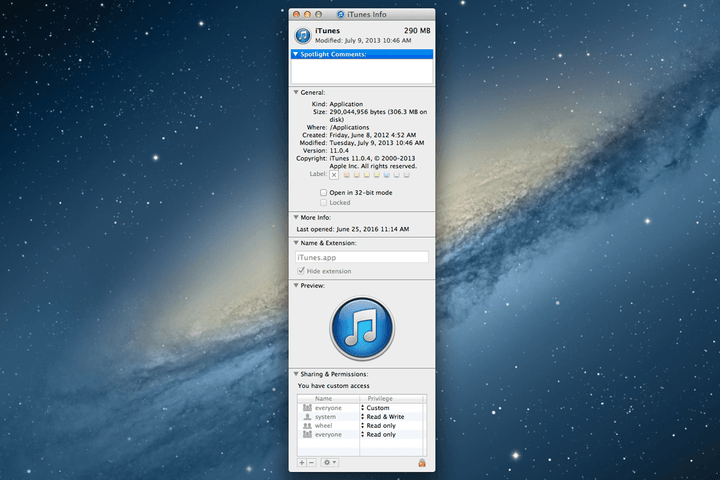The height and width of the screenshot is (480, 720).
Task: Click the iTunes.app name field
Action: (x=362, y=257)
